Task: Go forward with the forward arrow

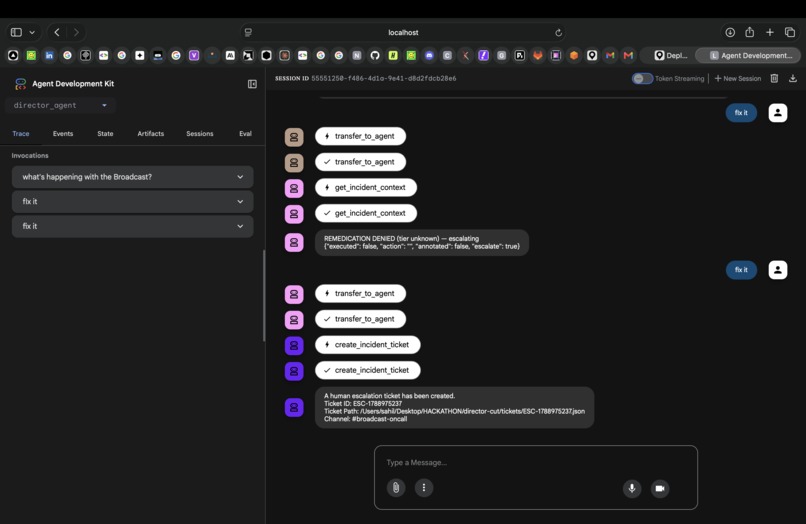Action: (x=76, y=32)
